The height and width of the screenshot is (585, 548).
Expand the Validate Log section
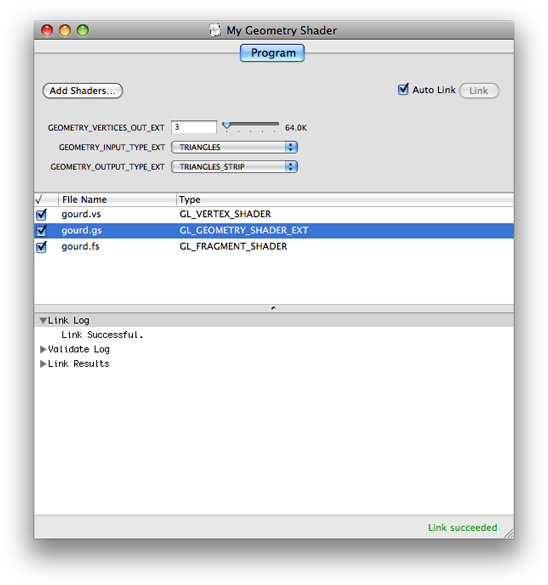[x=43, y=349]
